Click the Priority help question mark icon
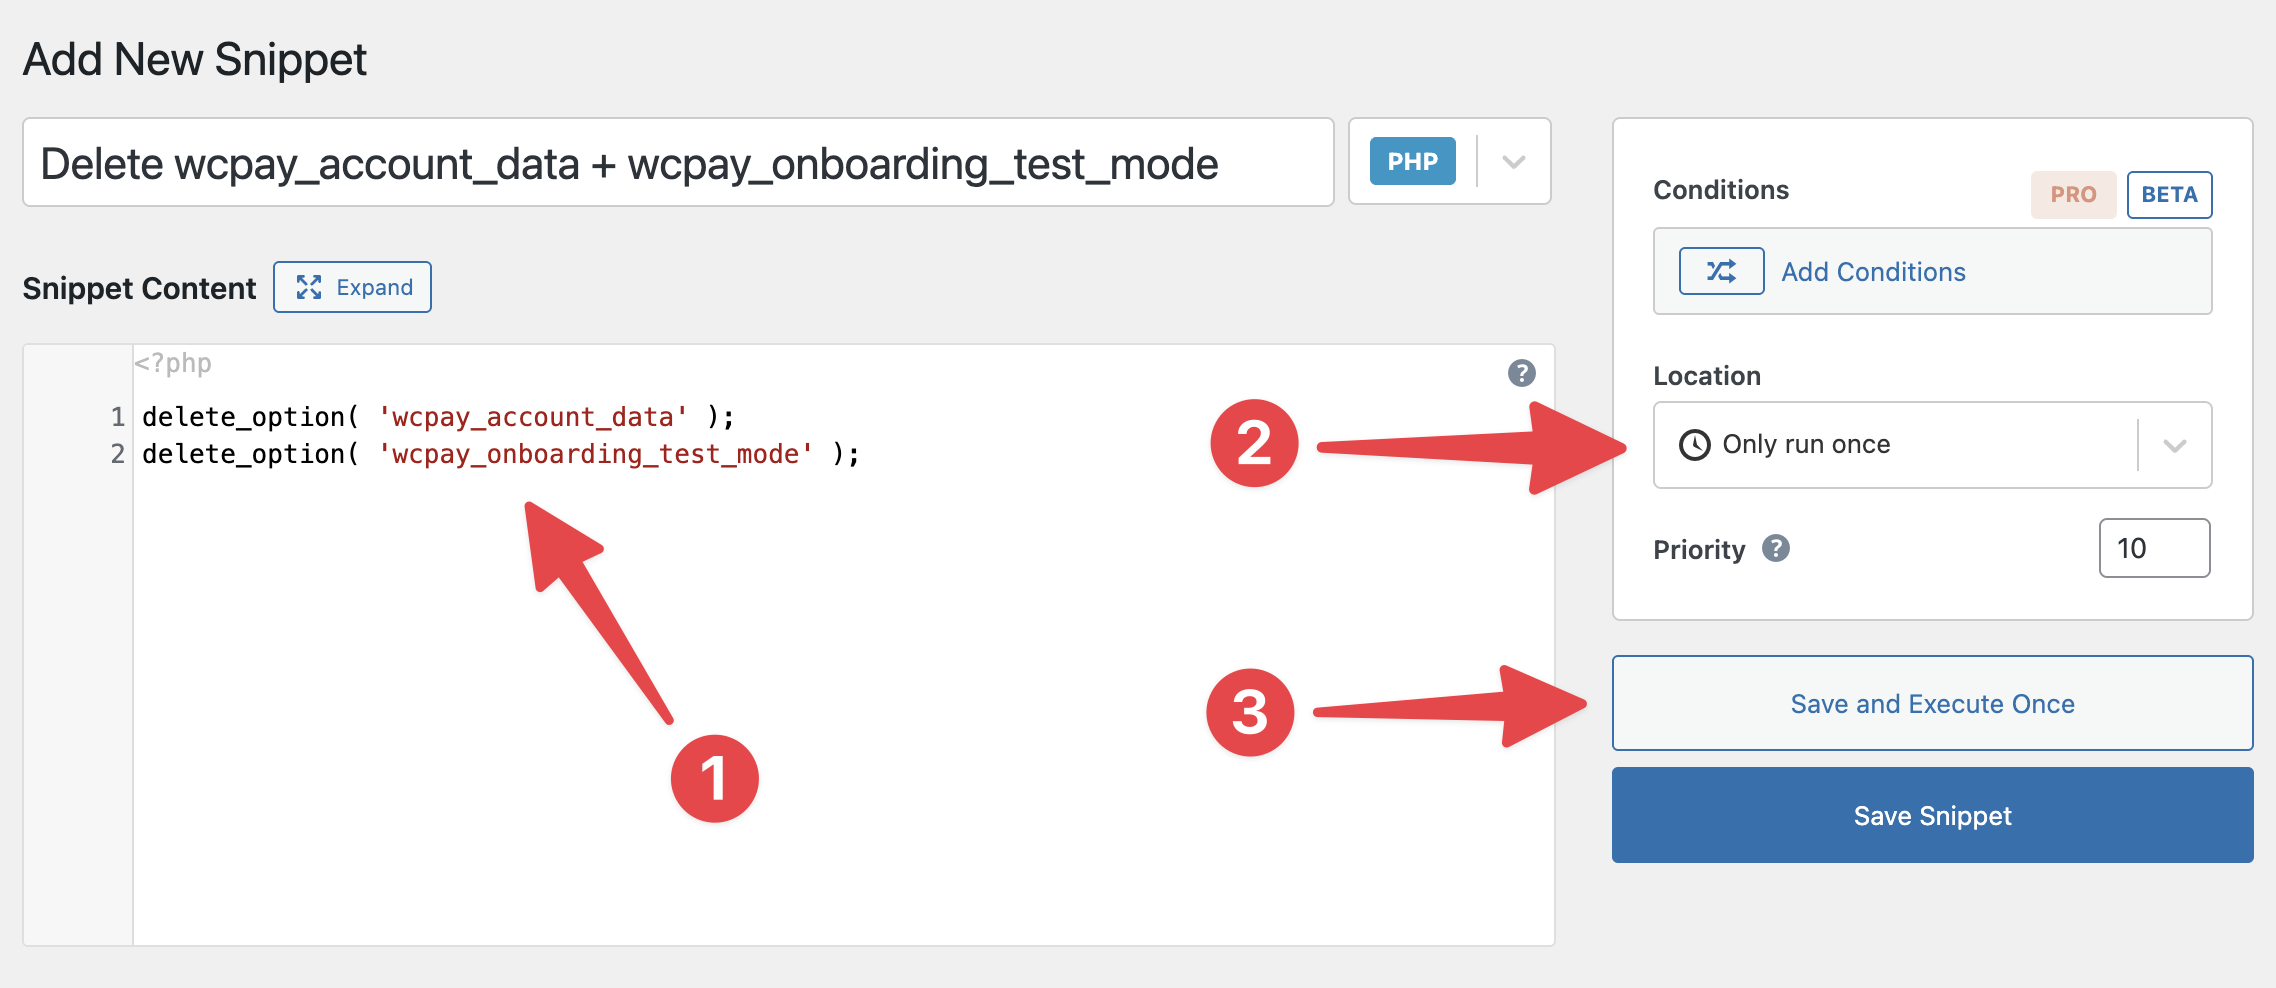 pos(1775,548)
